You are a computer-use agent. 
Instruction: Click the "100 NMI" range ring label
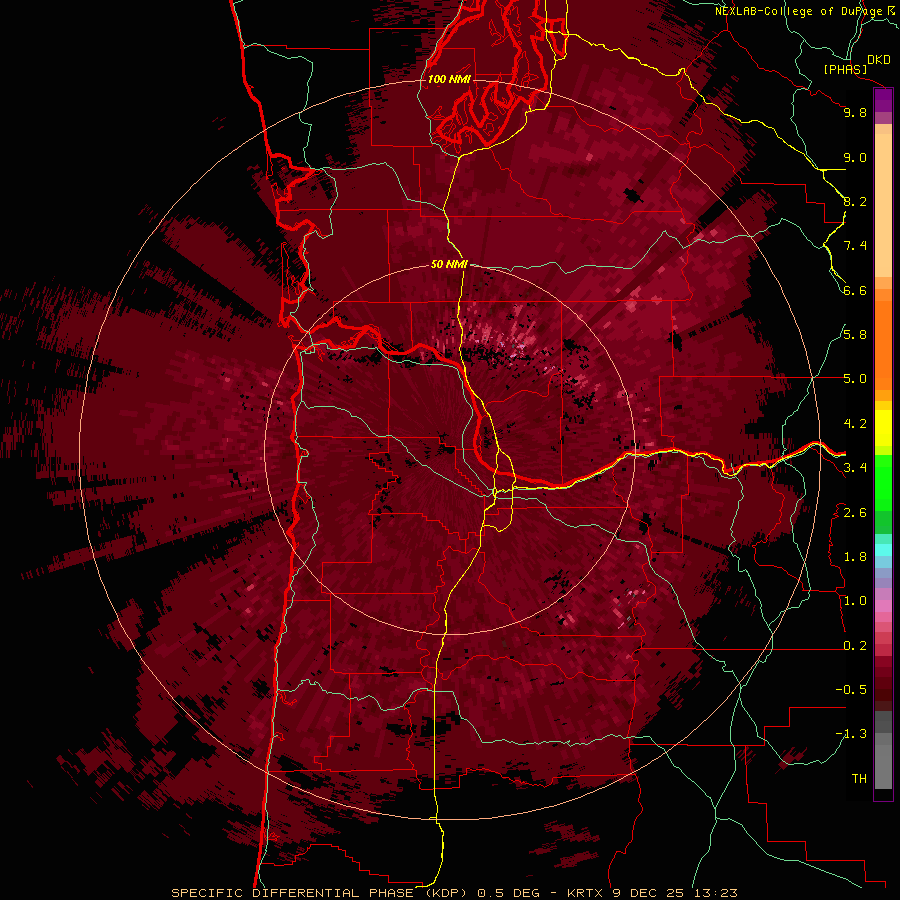coord(449,79)
